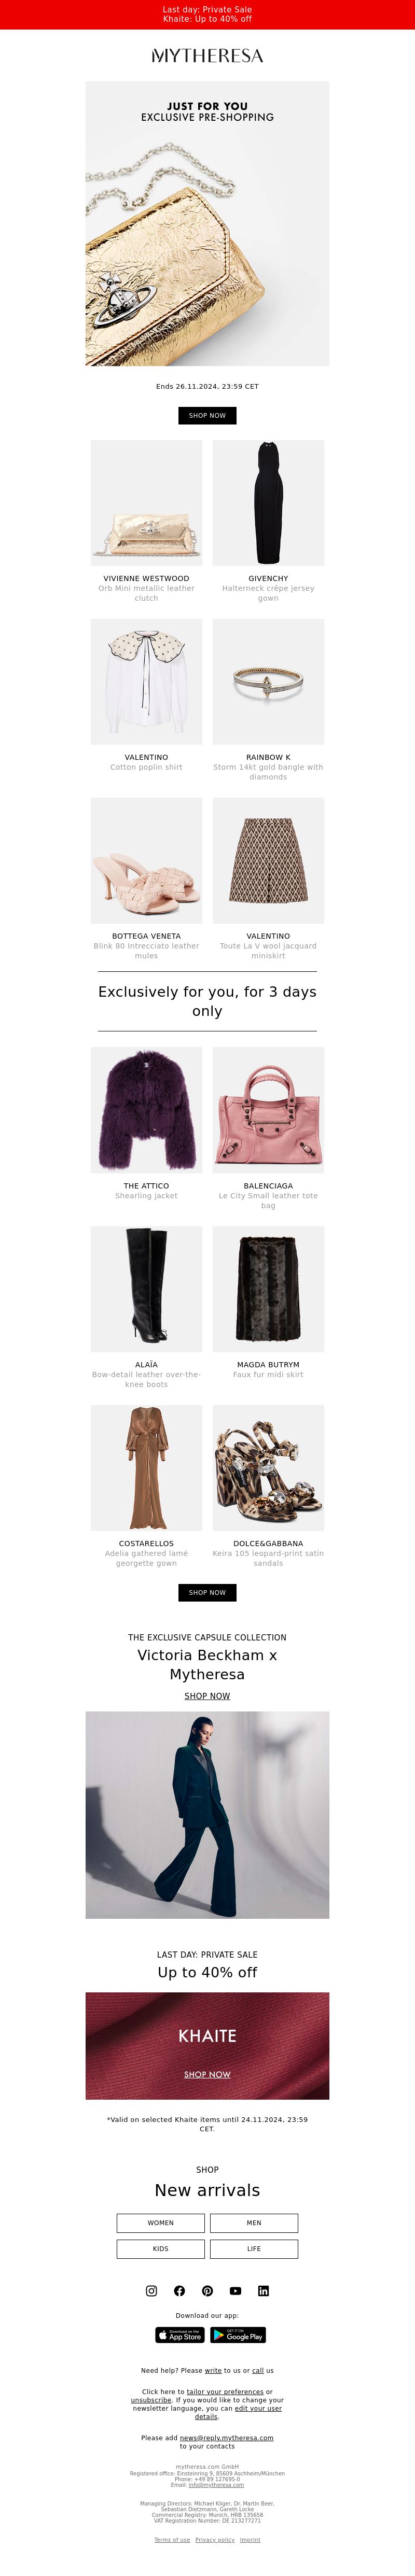Get the app on Google Play badge
Viewport: 415px width, 2576px height.
click(238, 2335)
